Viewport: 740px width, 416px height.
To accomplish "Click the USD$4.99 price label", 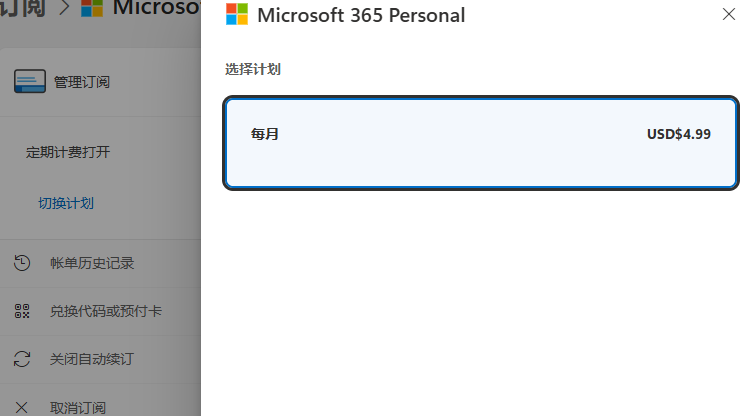I will (x=679, y=134).
